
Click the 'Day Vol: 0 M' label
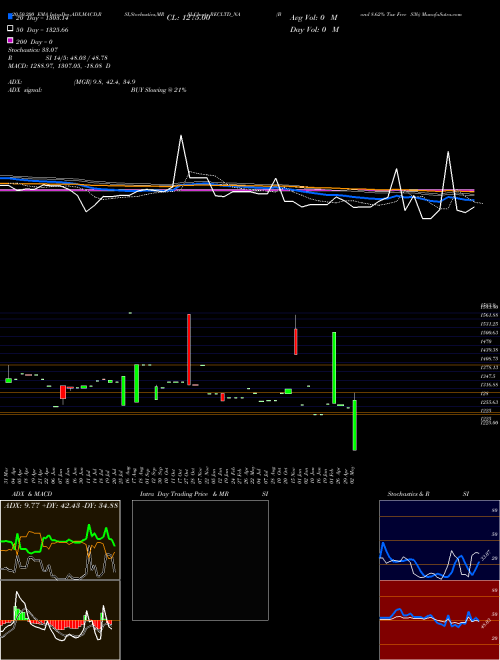[x=314, y=29]
